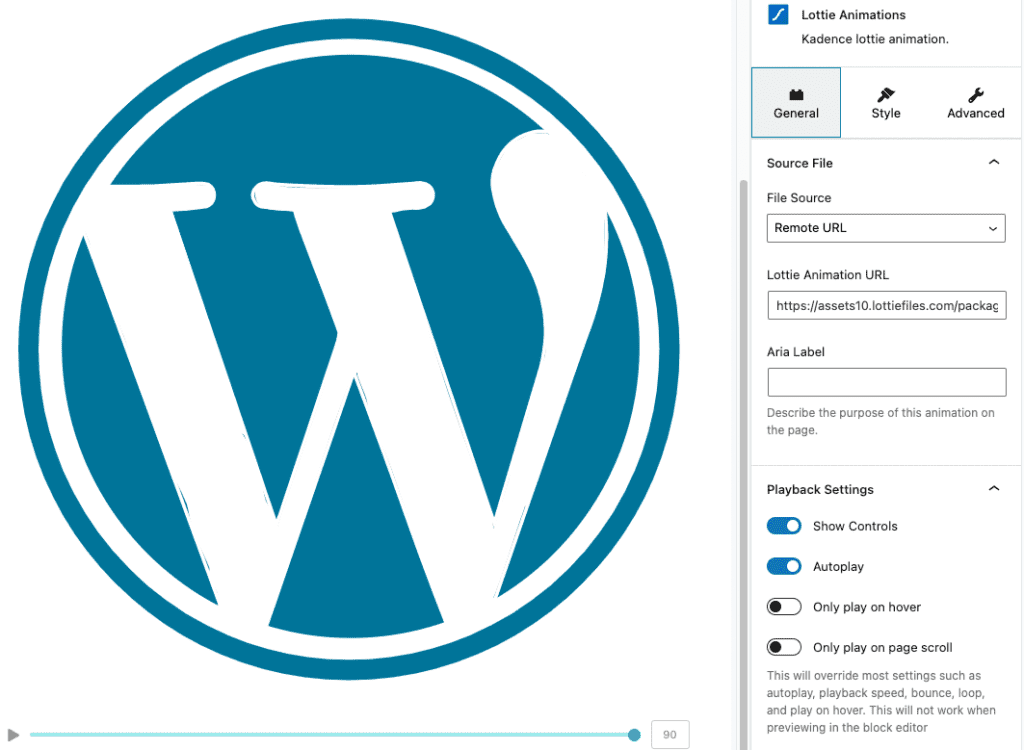Click the 'This will override most settings' note
The image size is (1024, 750).
(881, 702)
